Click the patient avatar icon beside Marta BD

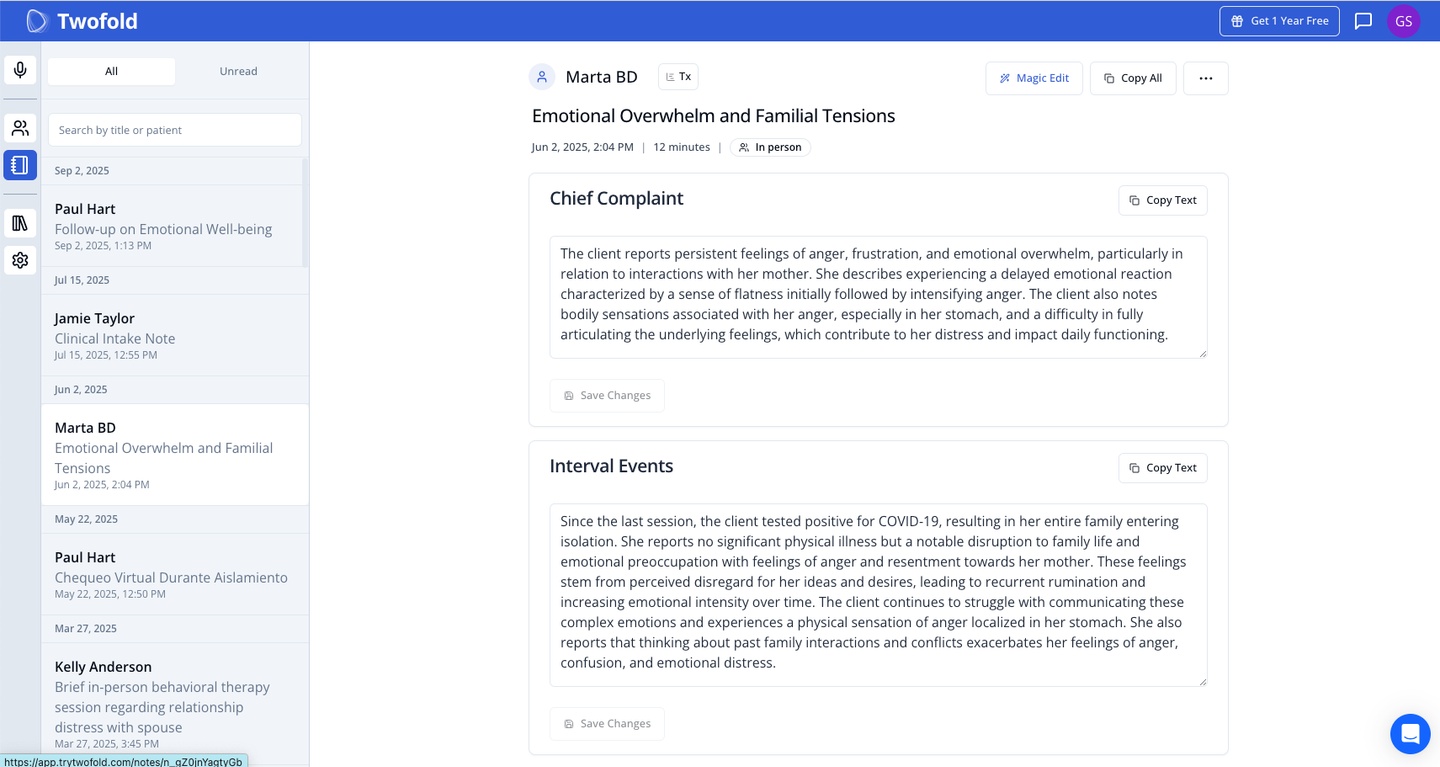(542, 77)
